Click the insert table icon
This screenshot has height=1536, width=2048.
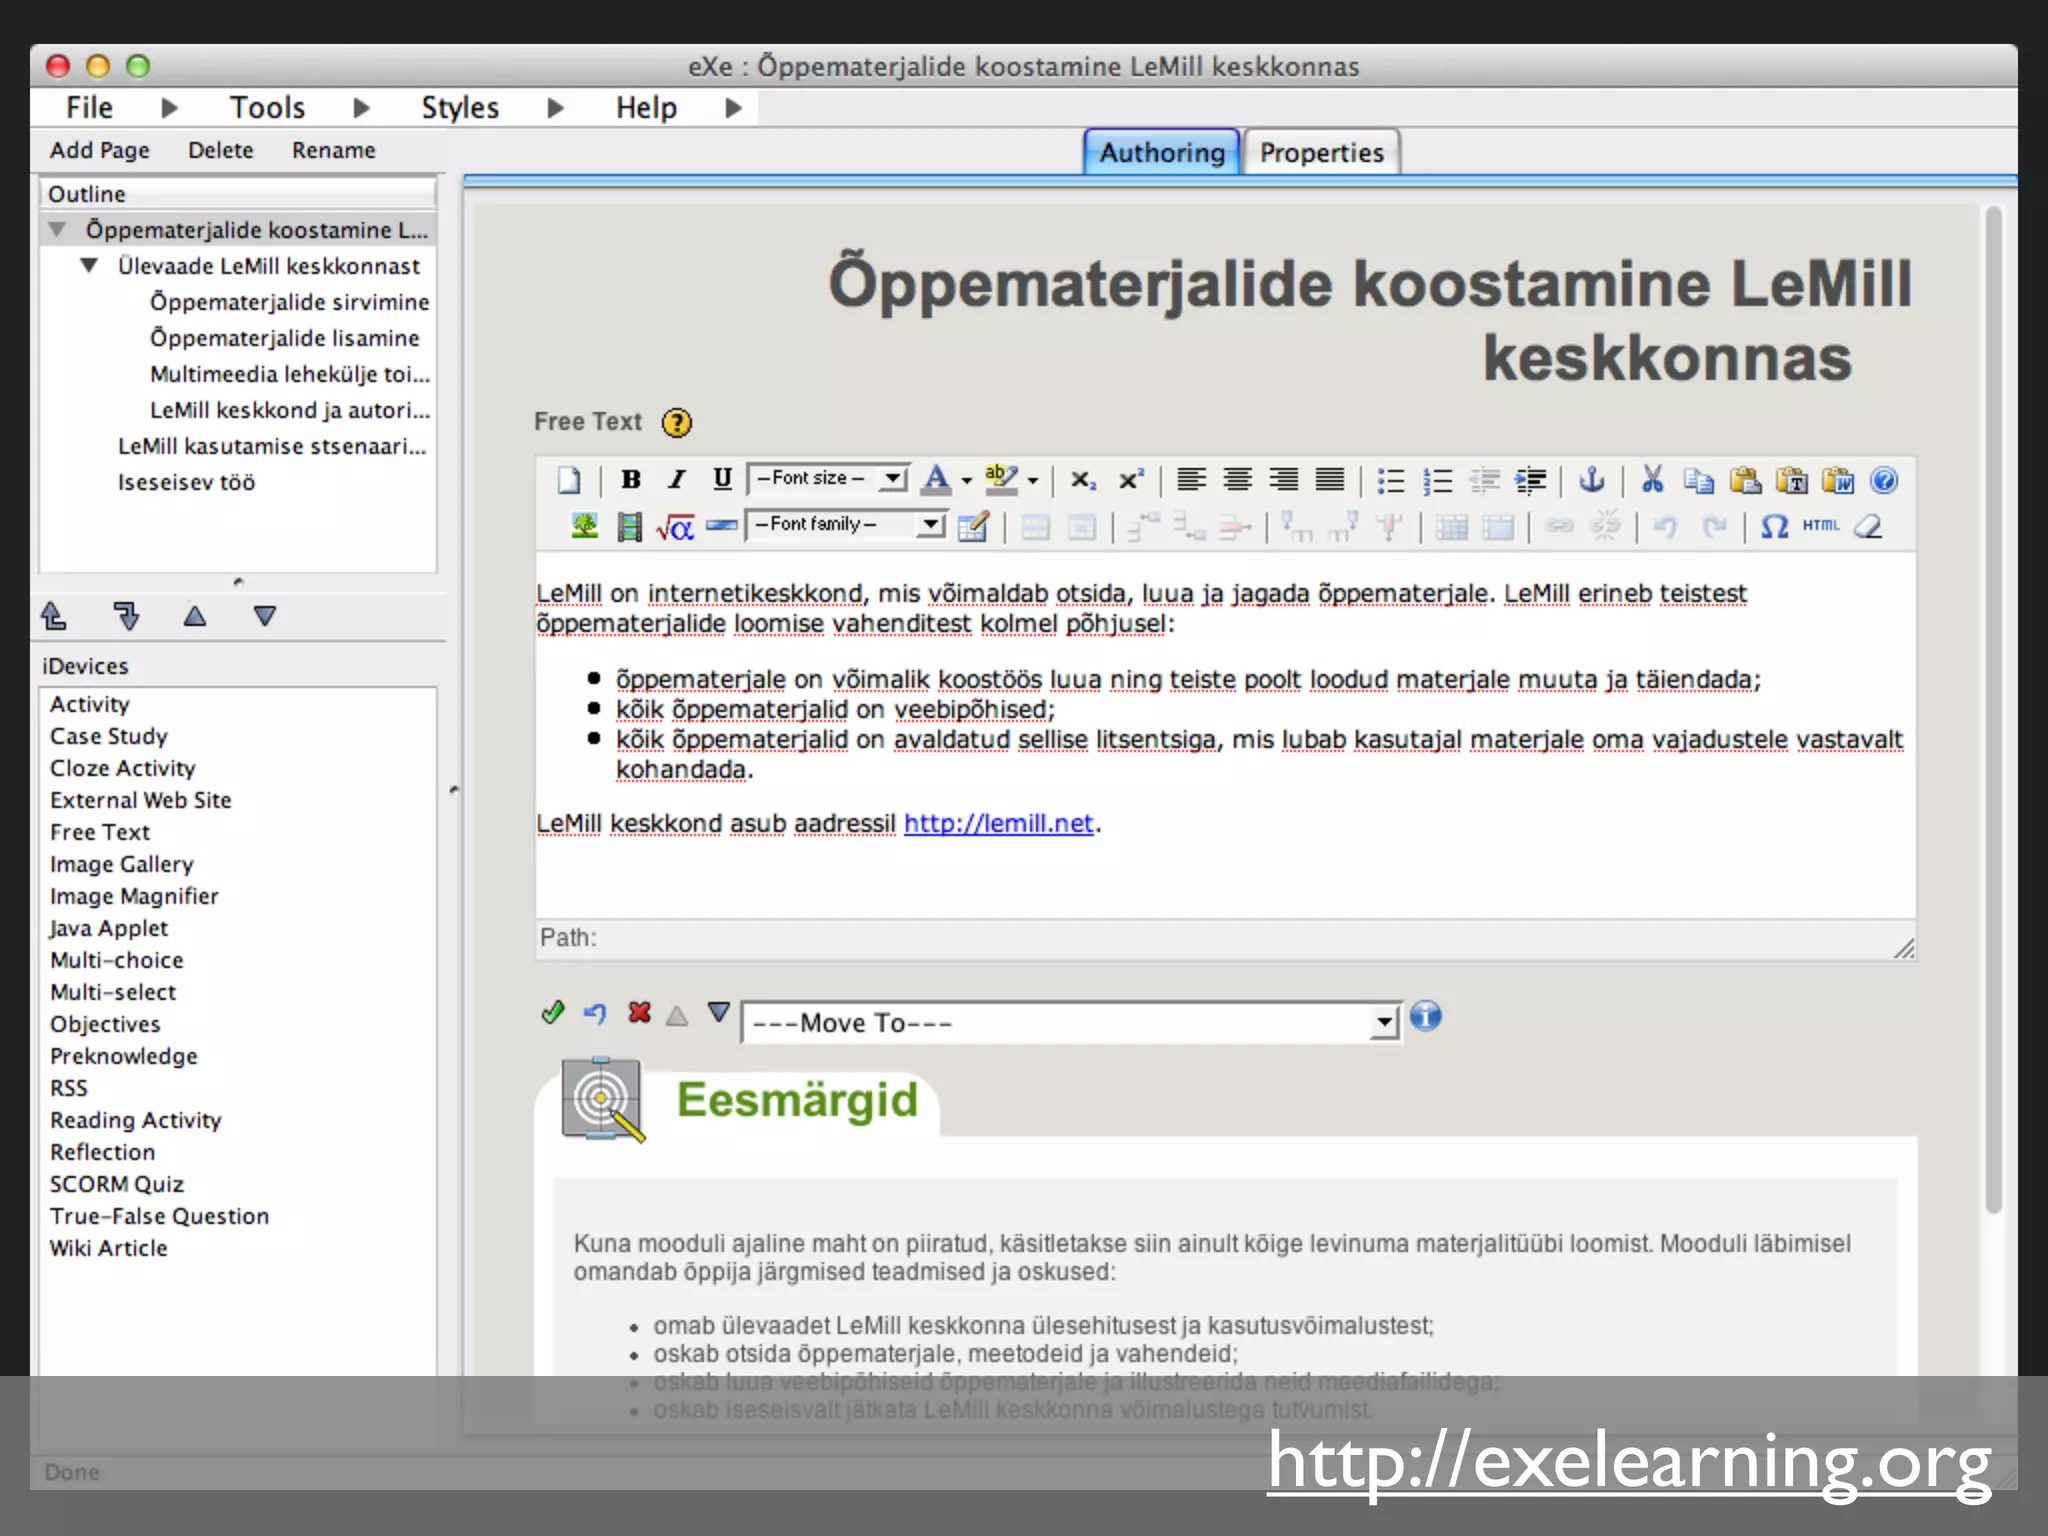click(973, 526)
